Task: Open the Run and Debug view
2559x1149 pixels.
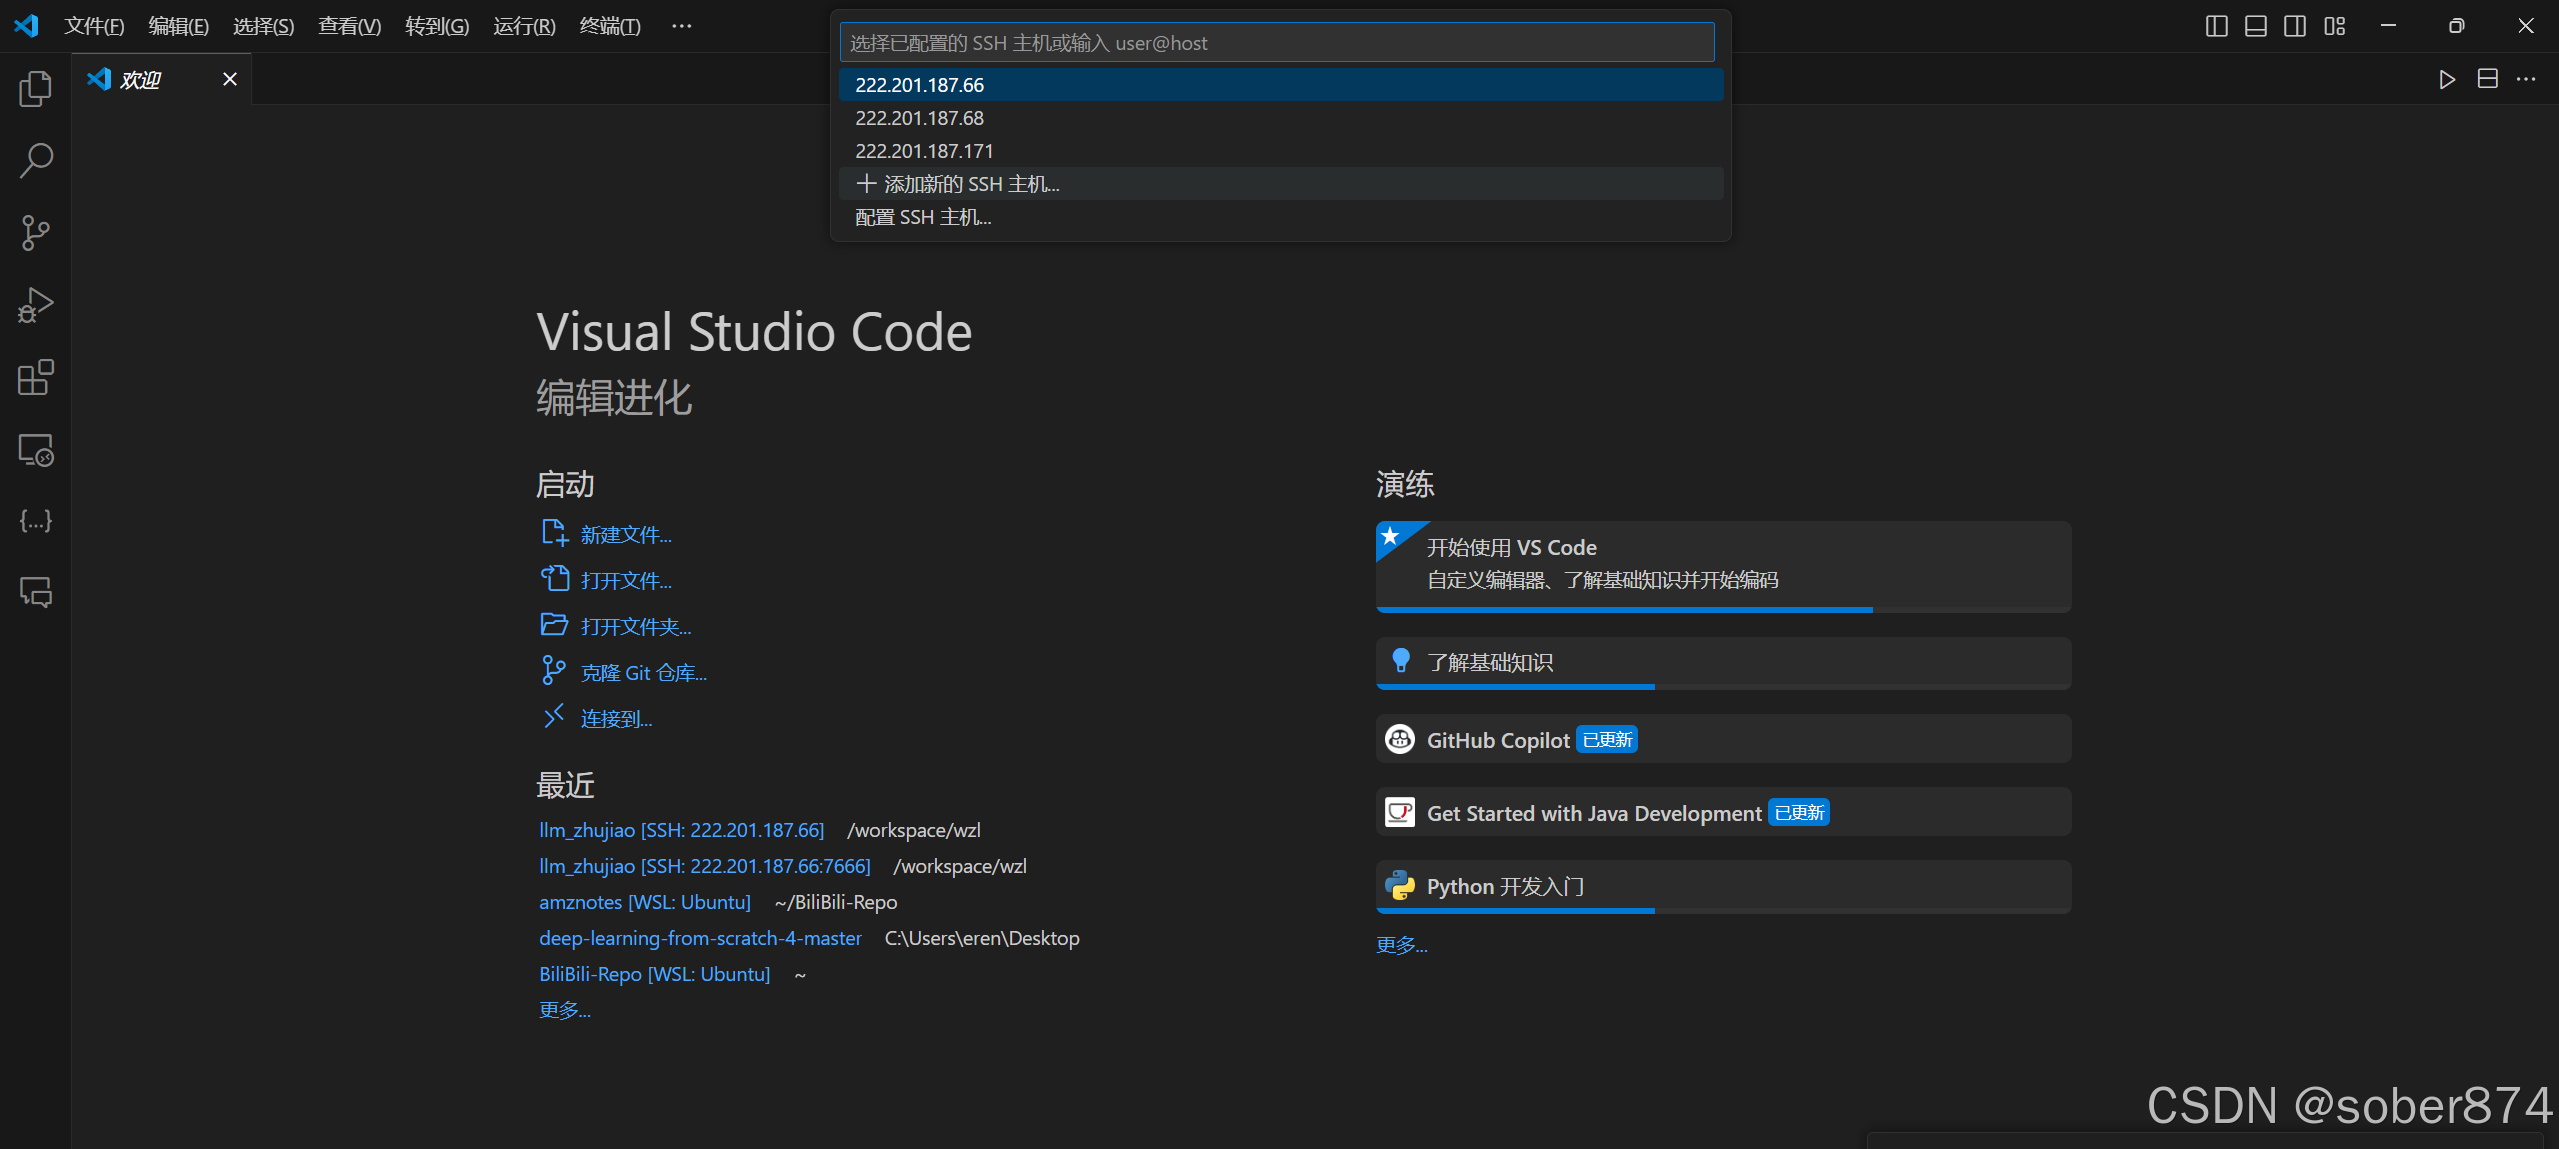Action: (x=35, y=305)
